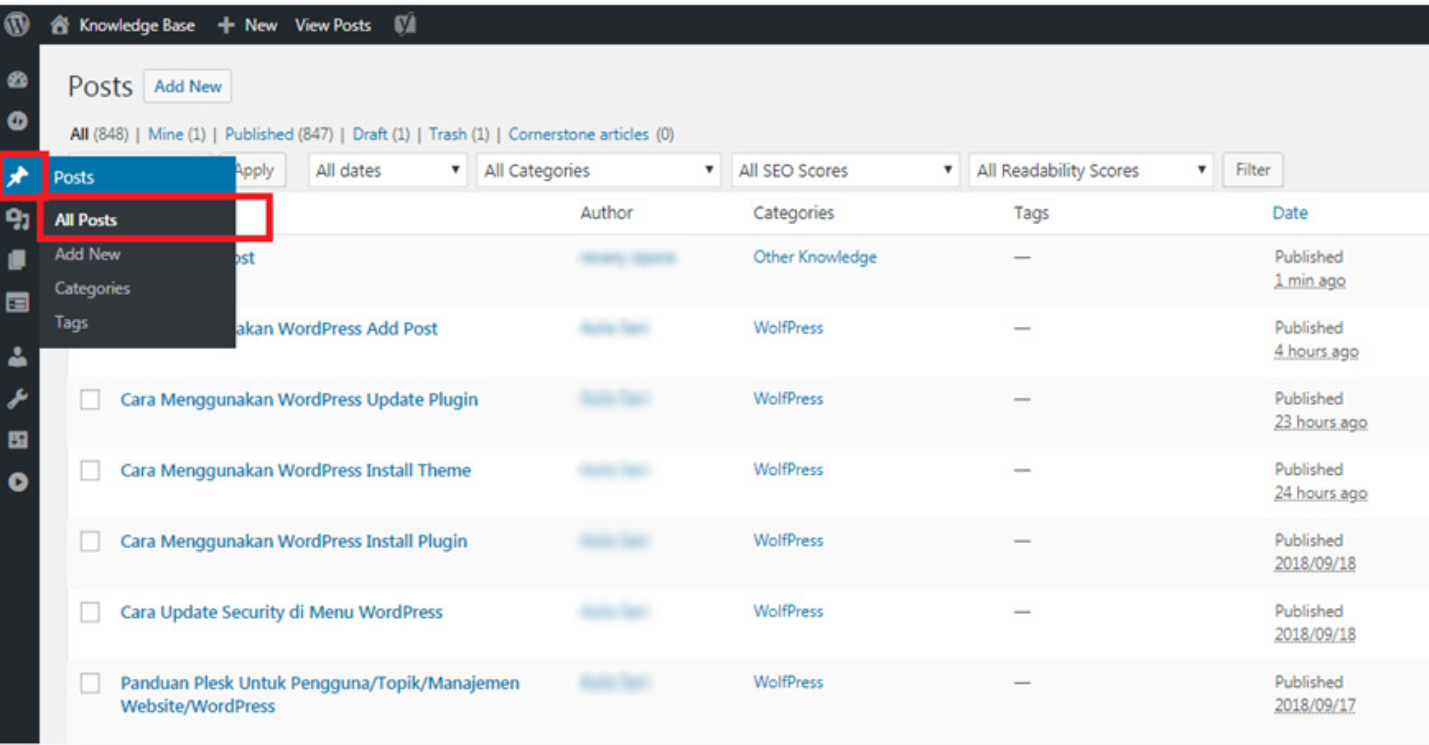The height and width of the screenshot is (745, 1429).
Task: Select the Posts pushpin icon in the sidebar
Action: point(18,177)
